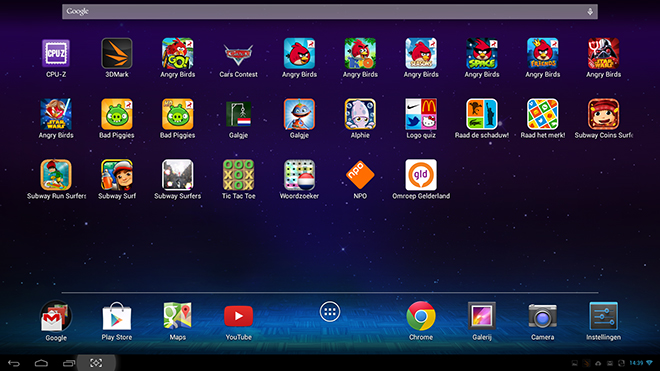The width and height of the screenshot is (660, 371).
Task: Launch the 3DMark benchmark app
Action: (117, 53)
